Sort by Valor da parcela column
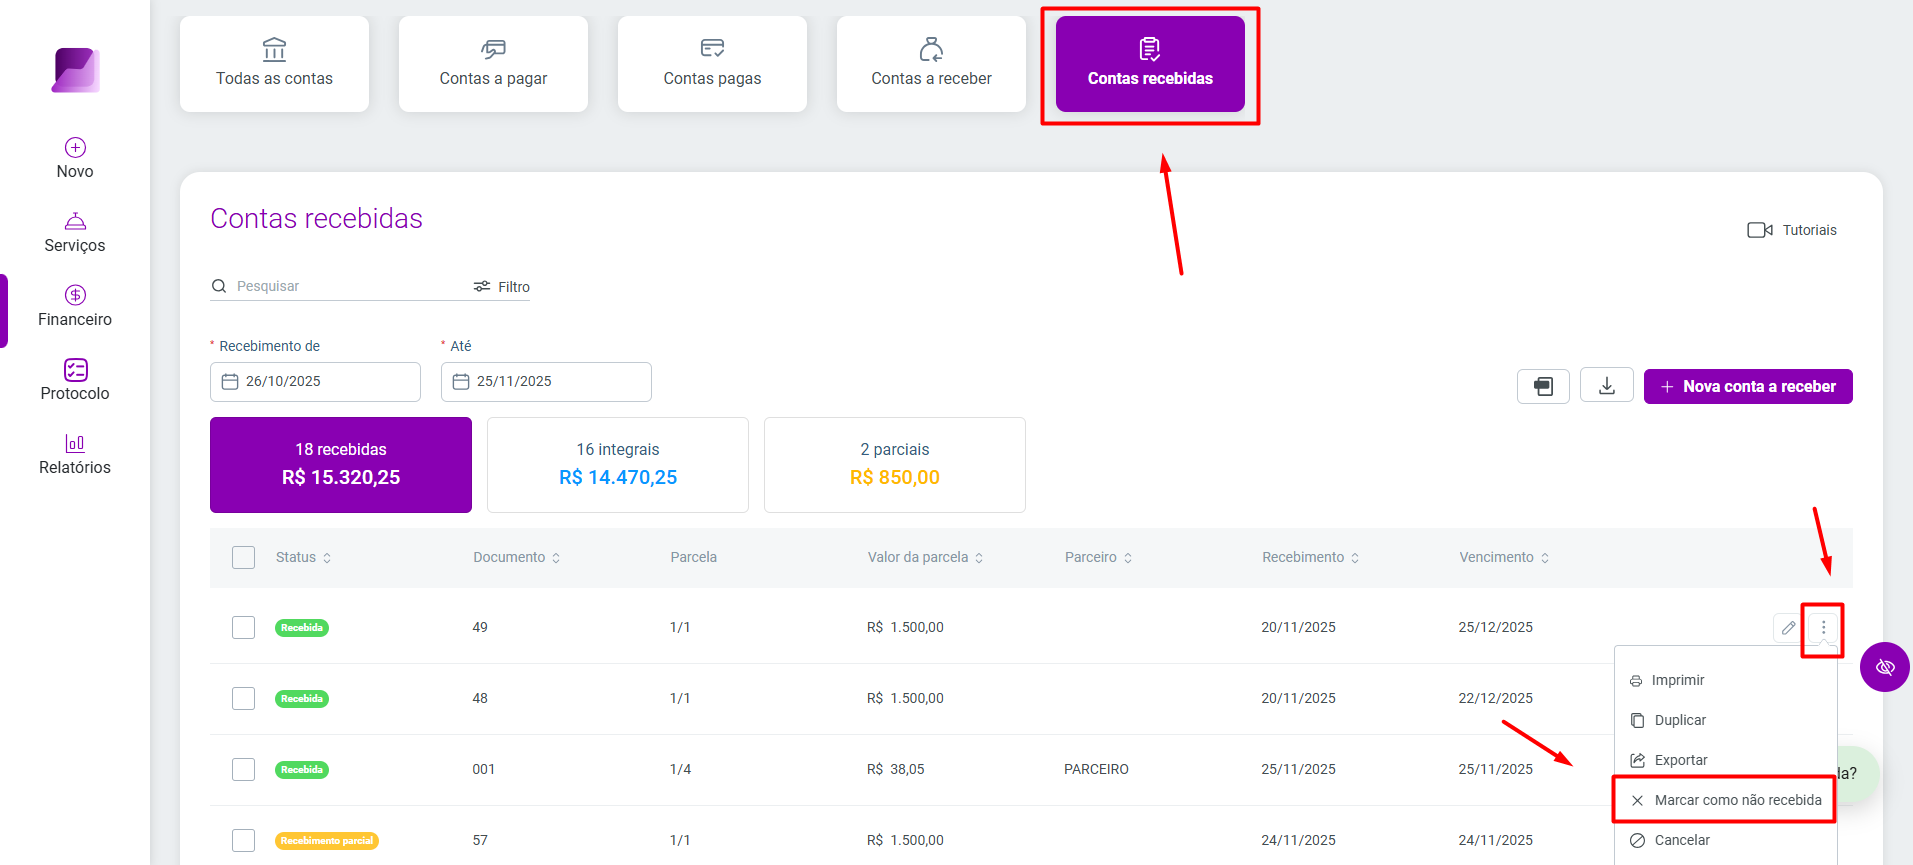This screenshot has width=1913, height=865. pos(925,557)
